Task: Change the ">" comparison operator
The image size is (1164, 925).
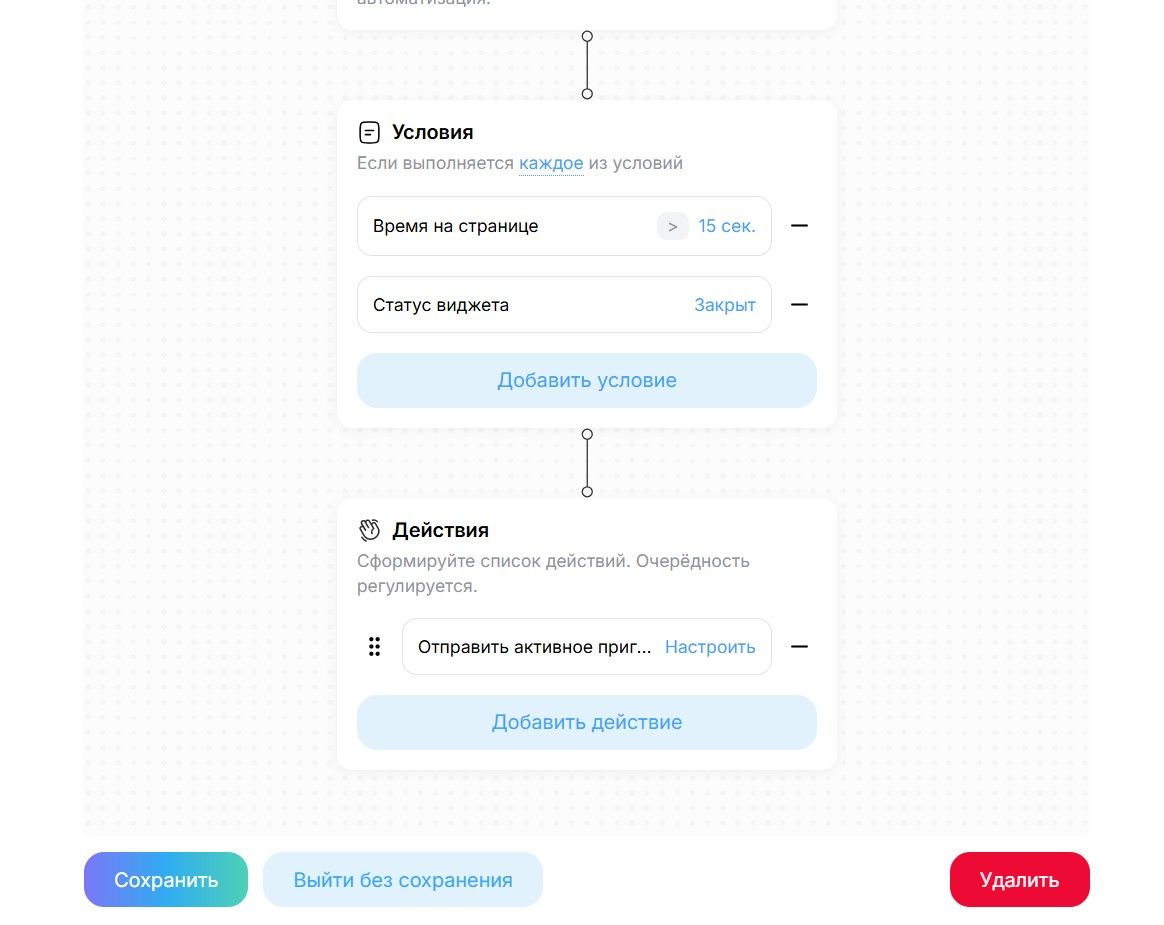Action: 673,227
